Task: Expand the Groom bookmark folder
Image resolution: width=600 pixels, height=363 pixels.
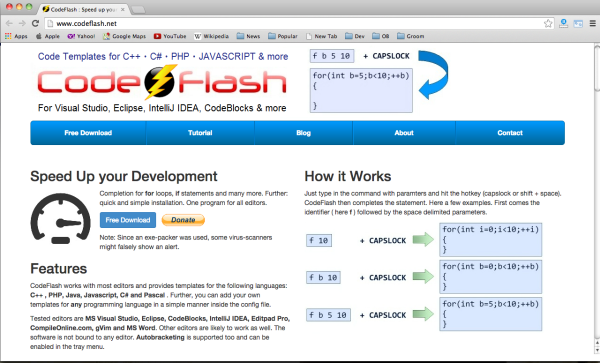Action: click(411, 36)
